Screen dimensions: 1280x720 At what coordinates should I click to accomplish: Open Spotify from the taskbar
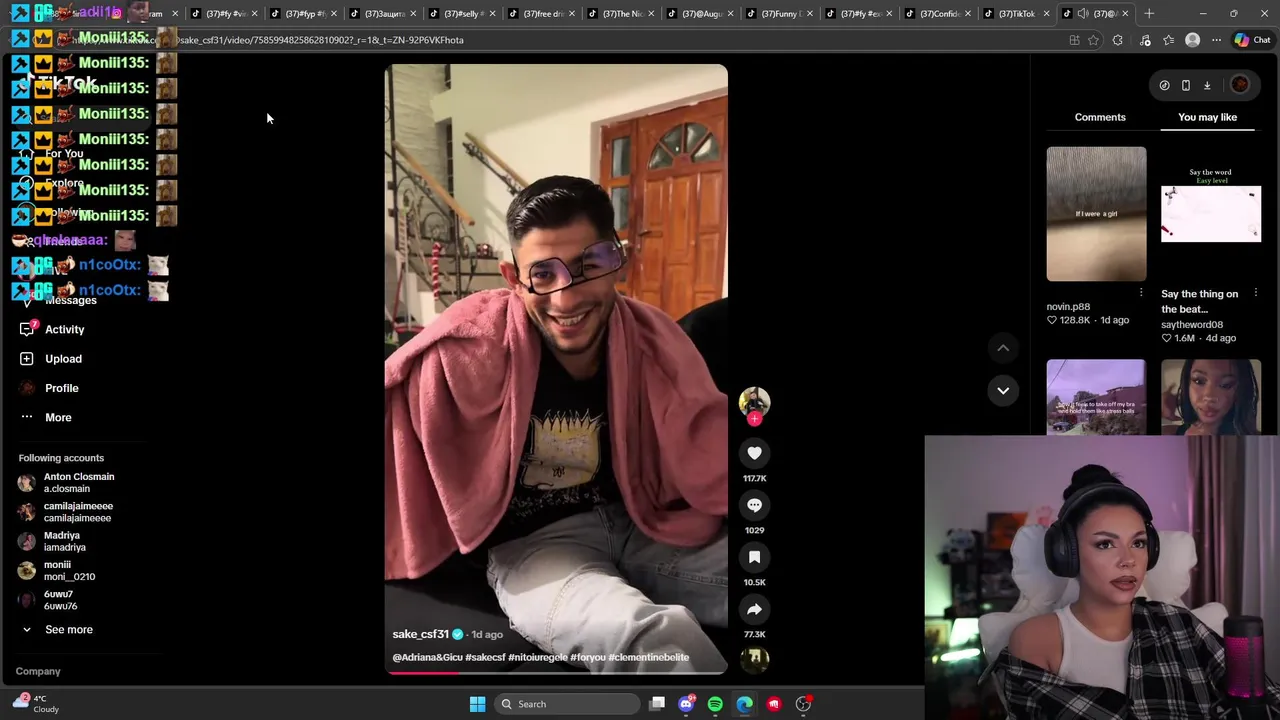click(715, 704)
